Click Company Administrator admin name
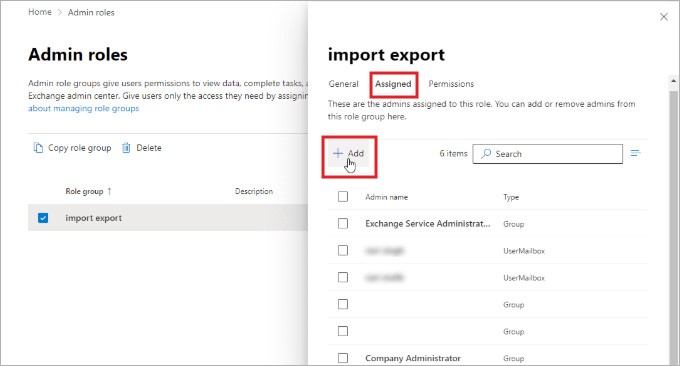The image size is (680, 366). (413, 358)
